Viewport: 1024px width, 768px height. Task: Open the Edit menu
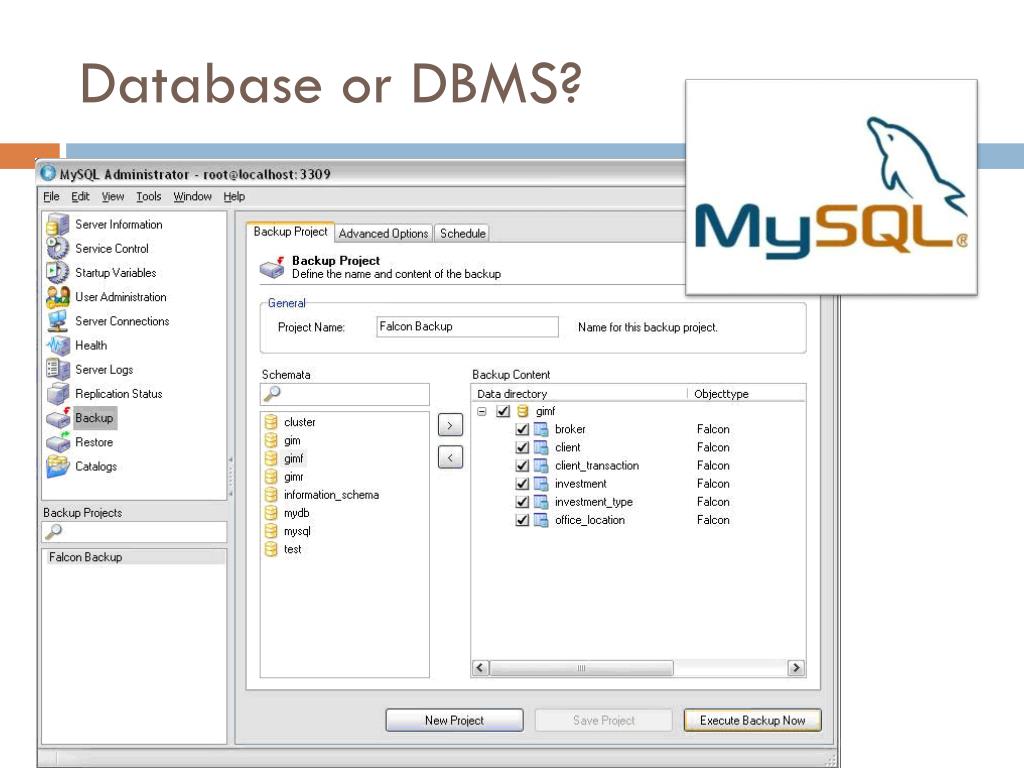coord(80,197)
